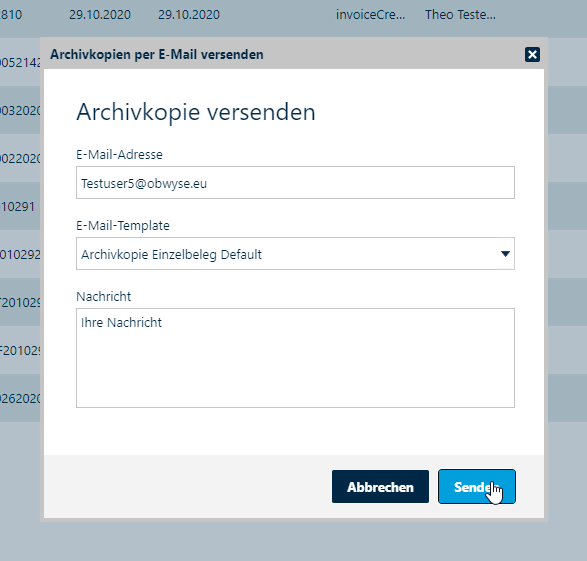Select the invoiceCre... cell in background table
This screenshot has width=587, height=561.
[x=370, y=15]
